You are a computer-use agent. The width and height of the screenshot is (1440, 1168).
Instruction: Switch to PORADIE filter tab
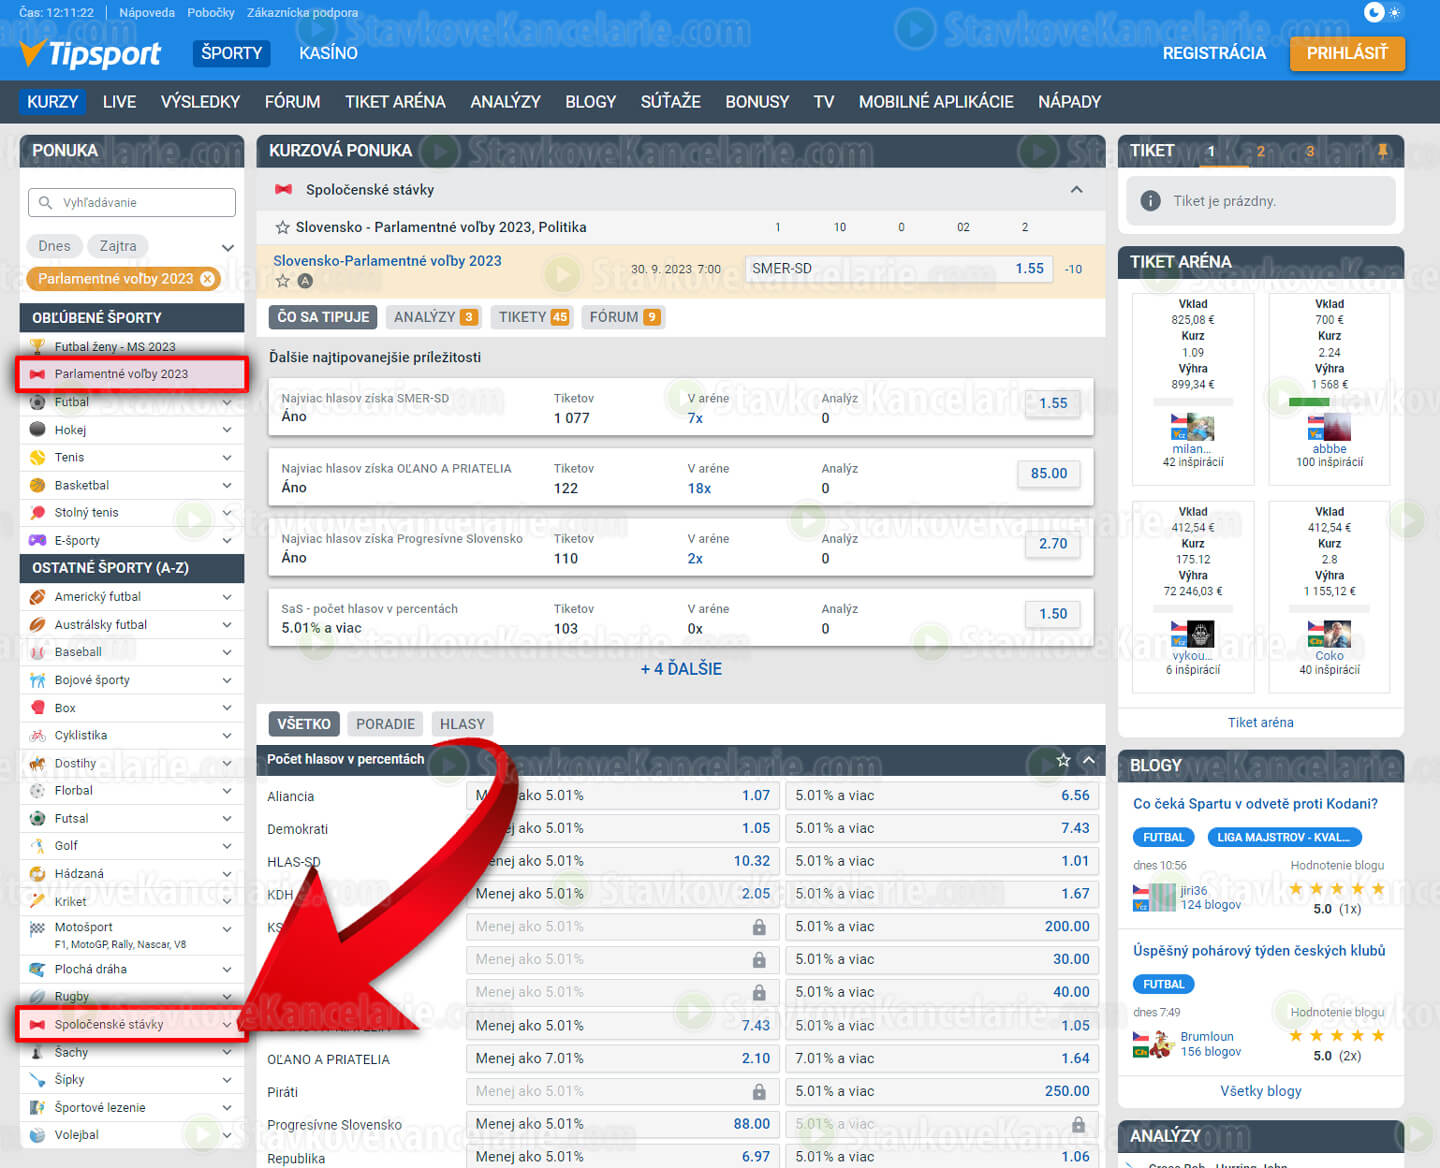point(385,724)
